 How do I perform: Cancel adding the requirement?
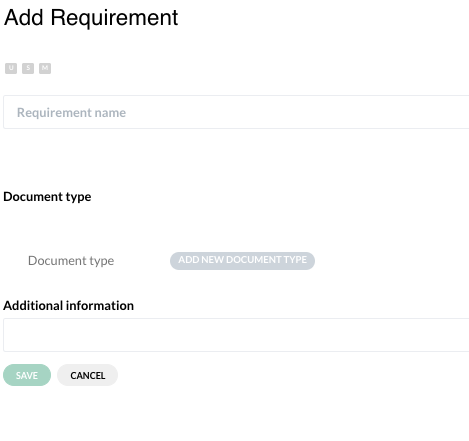point(87,375)
